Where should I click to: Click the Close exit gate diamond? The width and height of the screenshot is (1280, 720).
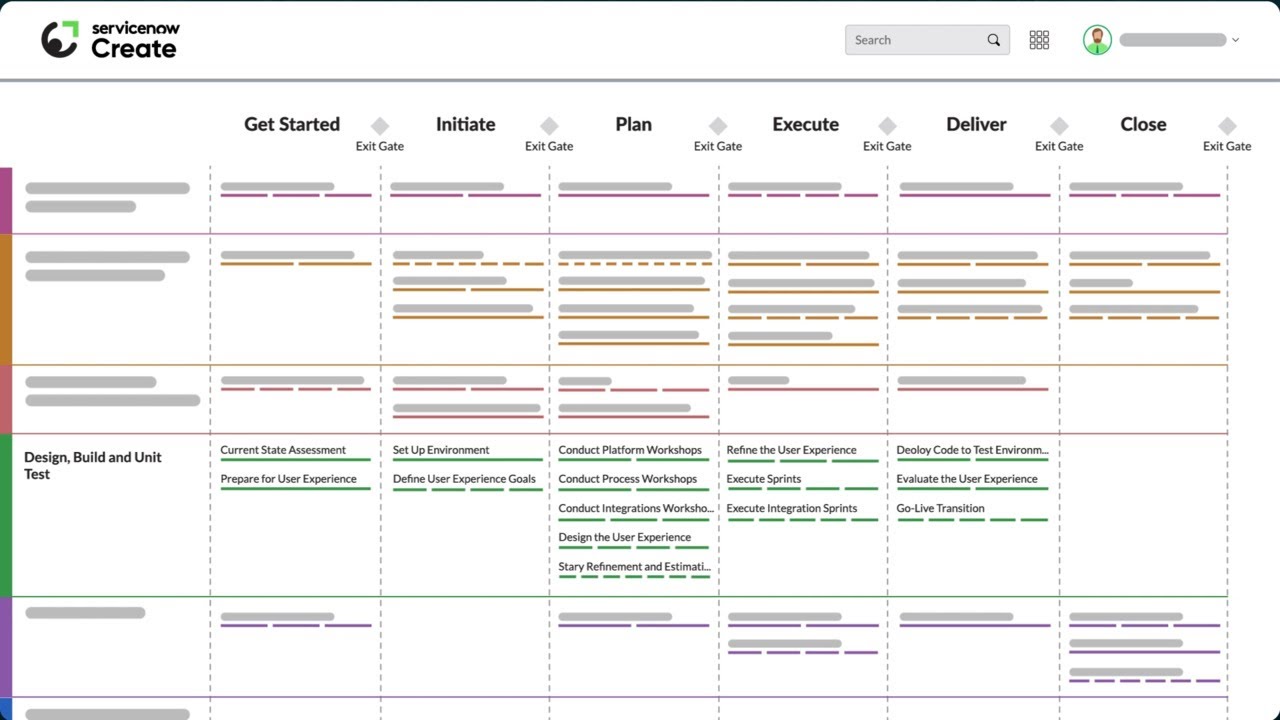click(1227, 126)
